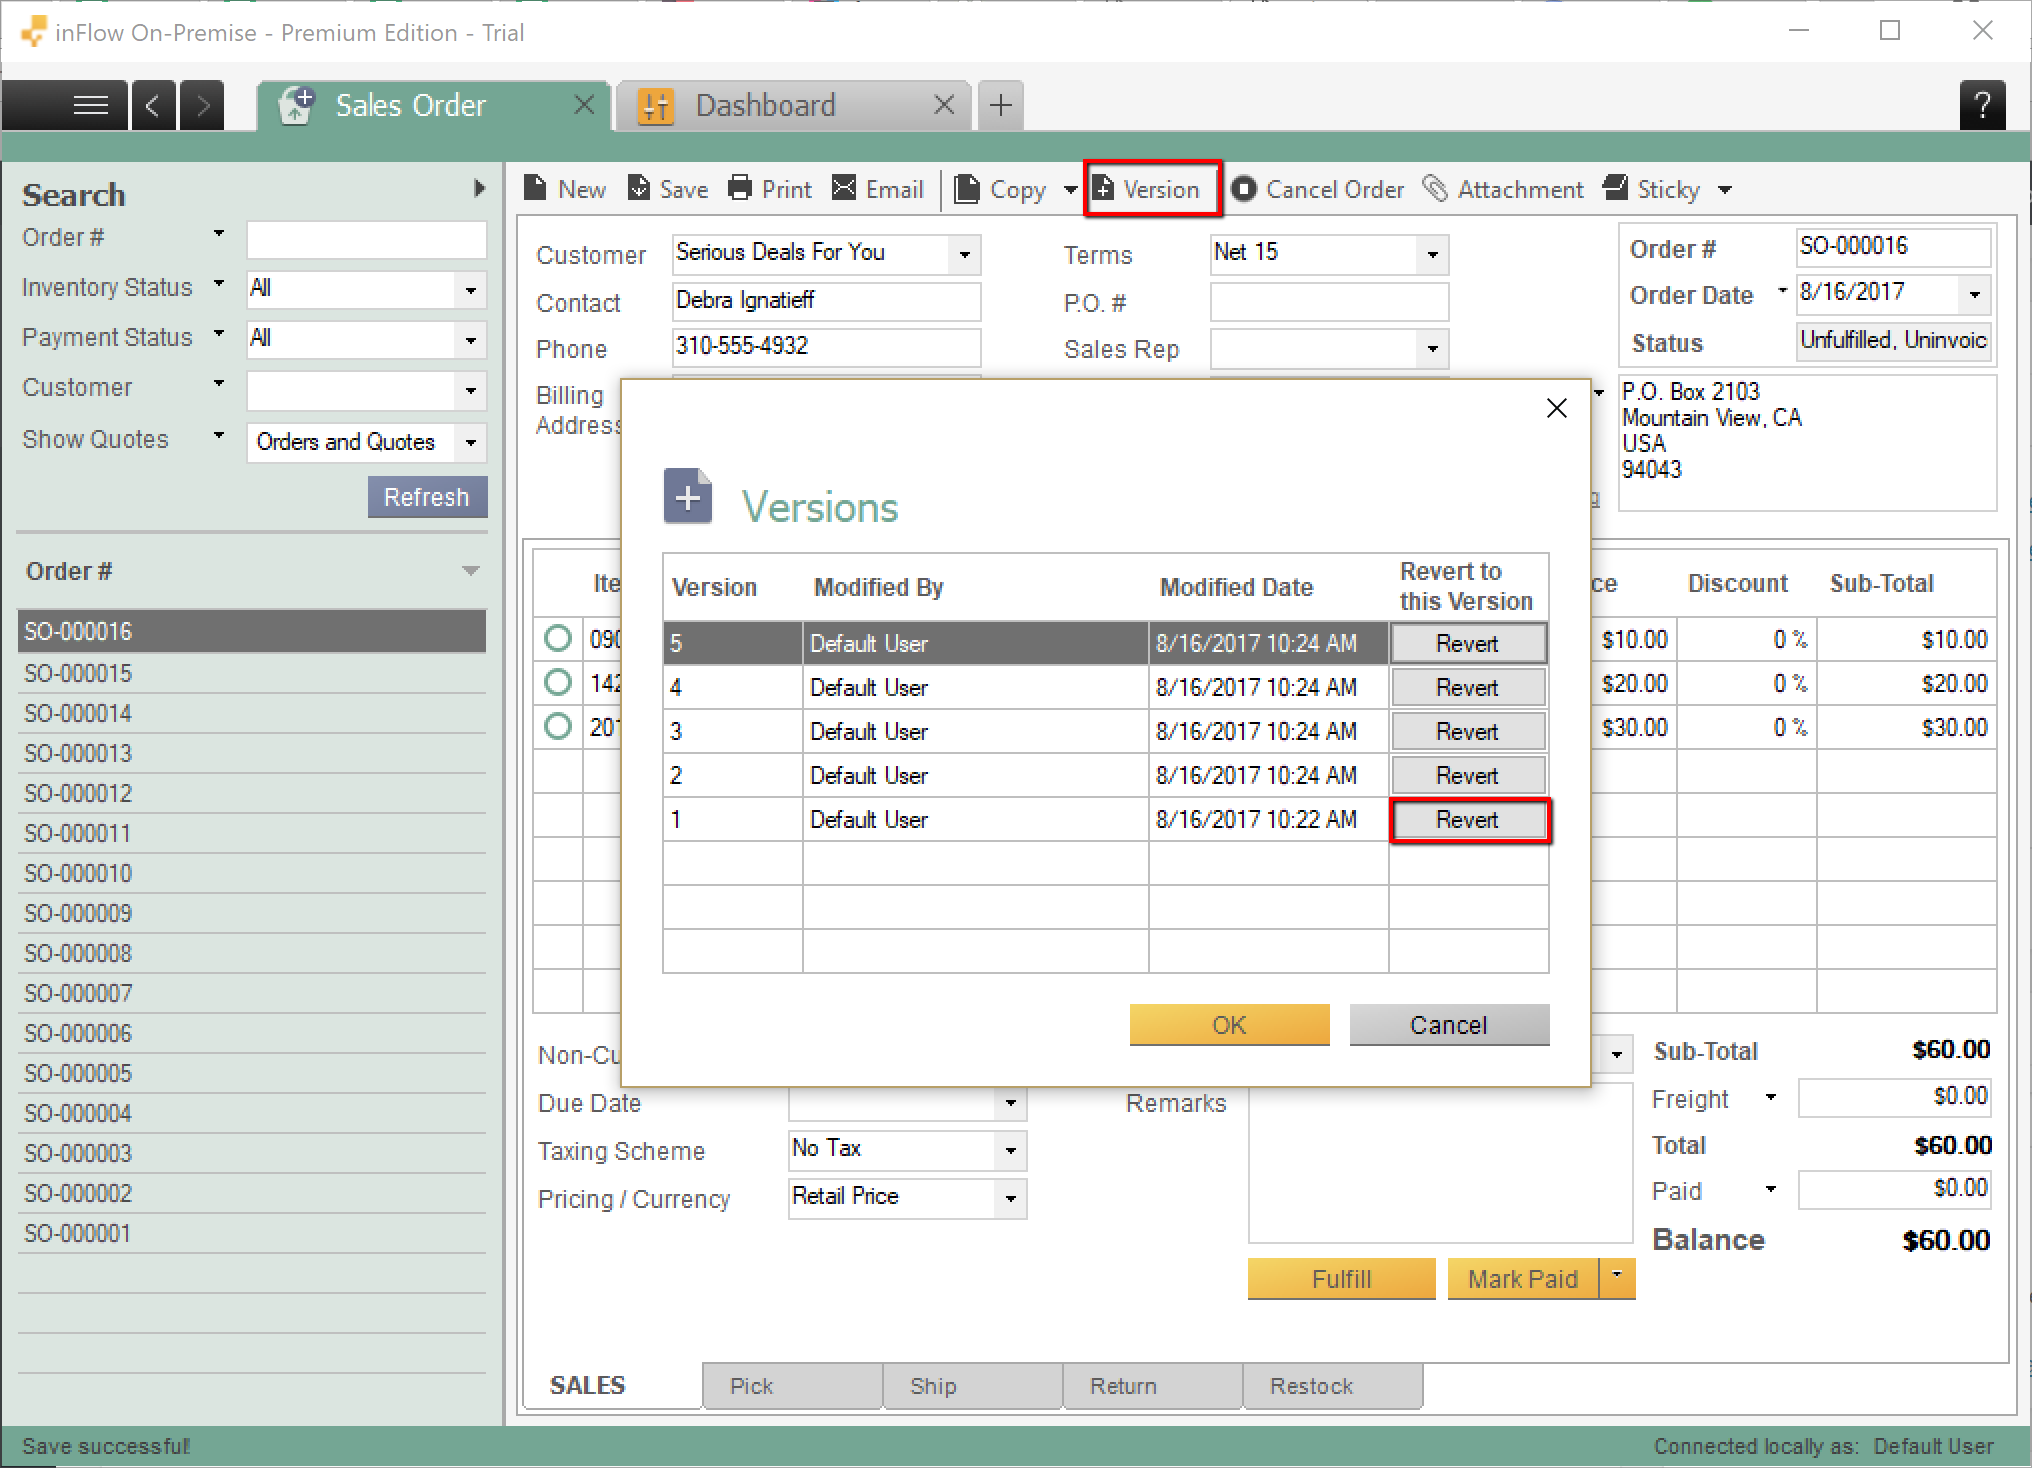Expand the Copy dropdown arrow
The width and height of the screenshot is (2032, 1468).
point(1070,189)
